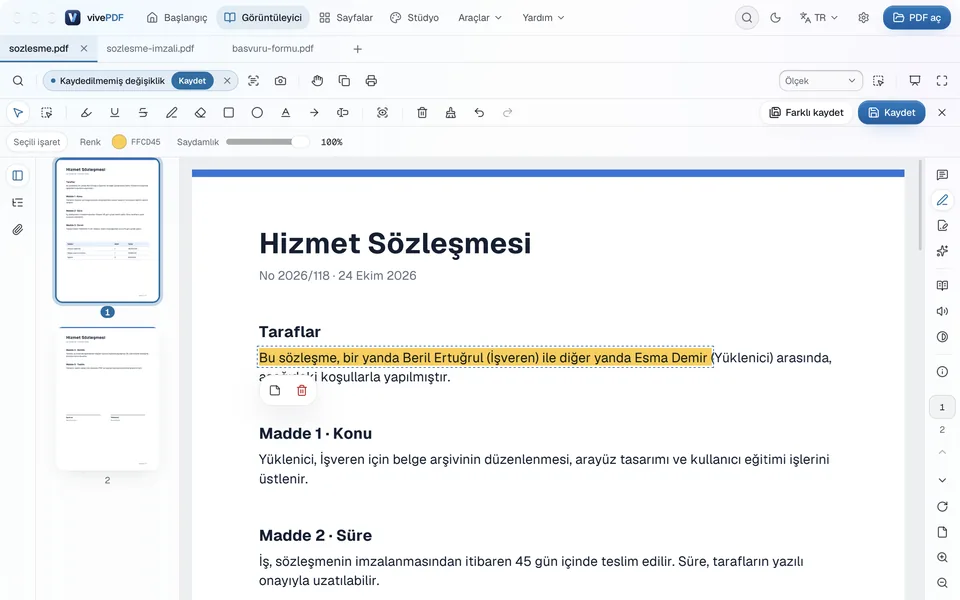This screenshot has width=960, height=600.
Task: Redo the annotation change
Action: pos(508,113)
